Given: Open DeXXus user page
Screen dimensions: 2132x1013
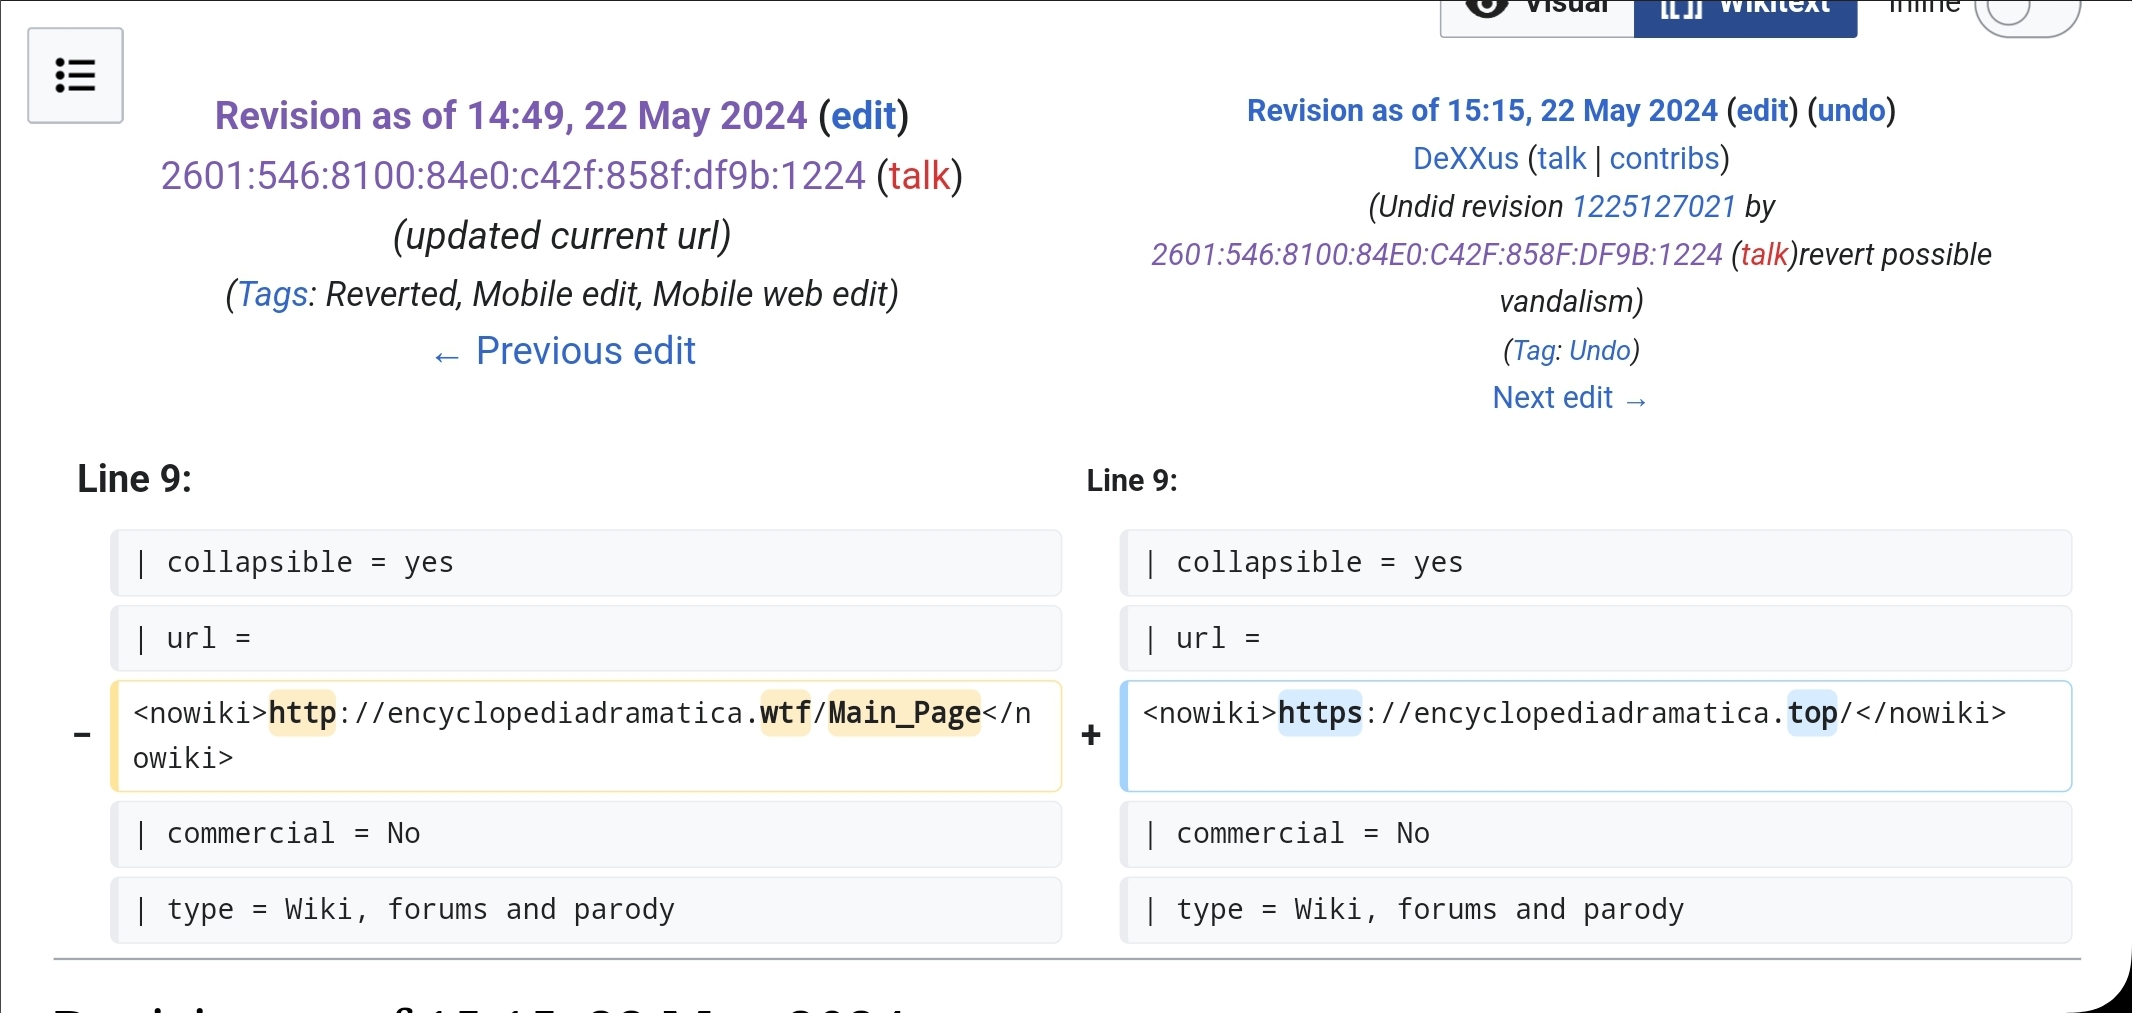Looking at the screenshot, I should pyautogui.click(x=1465, y=158).
